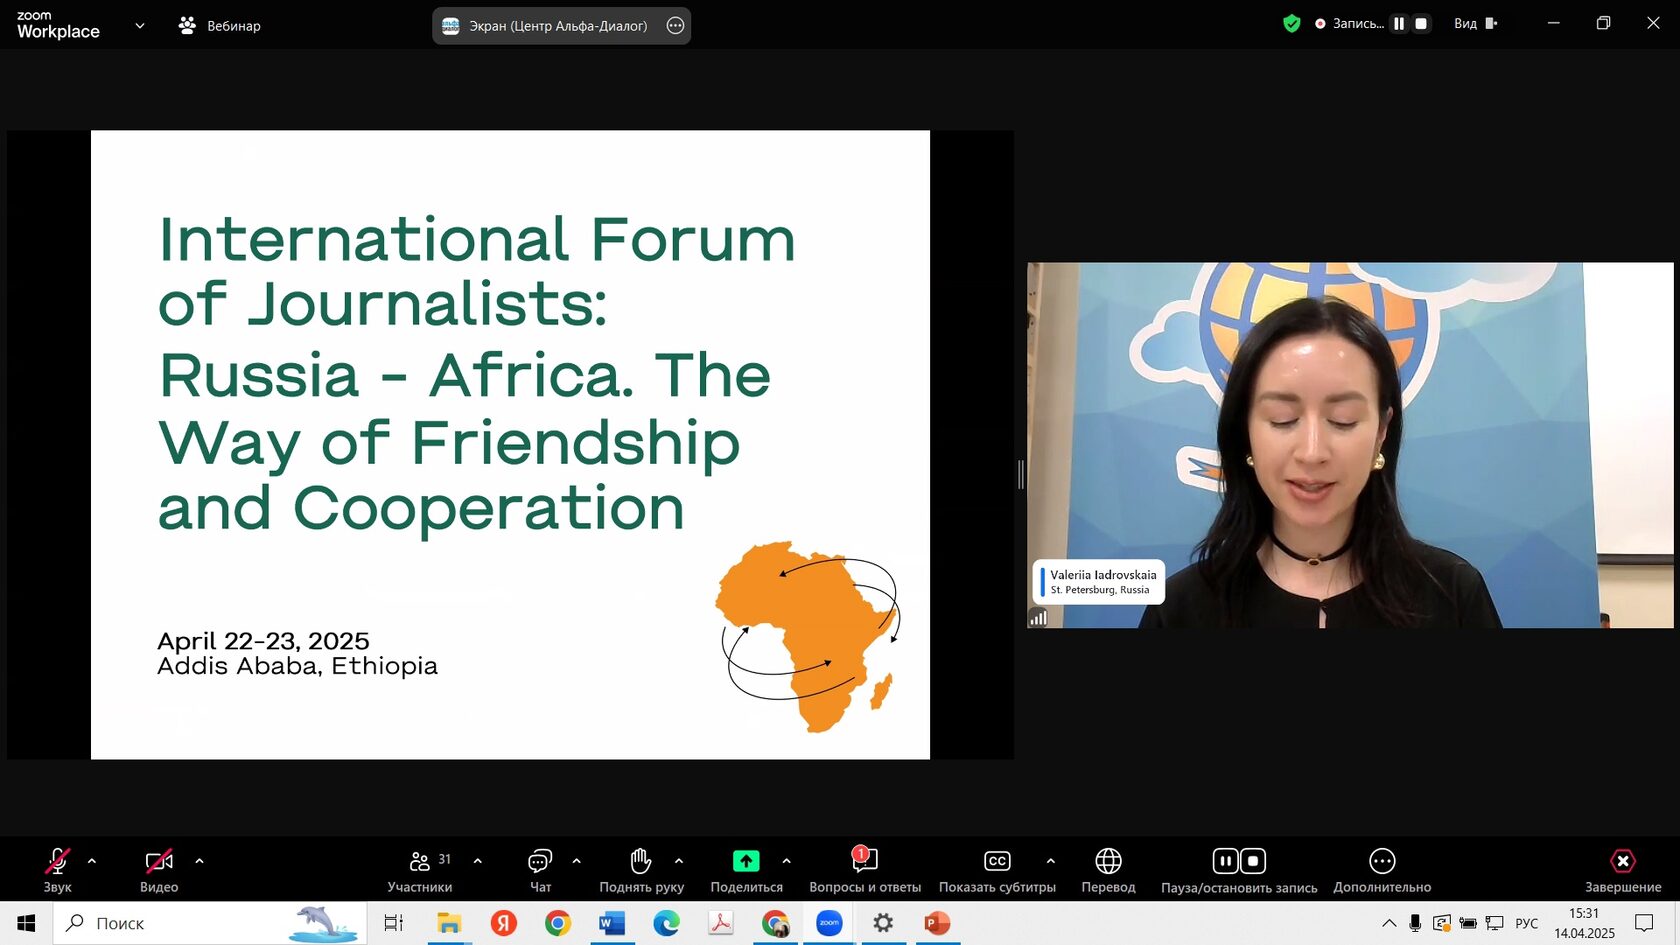
Task: Click Пауза/остановить запись toolbar button
Action: [1239, 869]
